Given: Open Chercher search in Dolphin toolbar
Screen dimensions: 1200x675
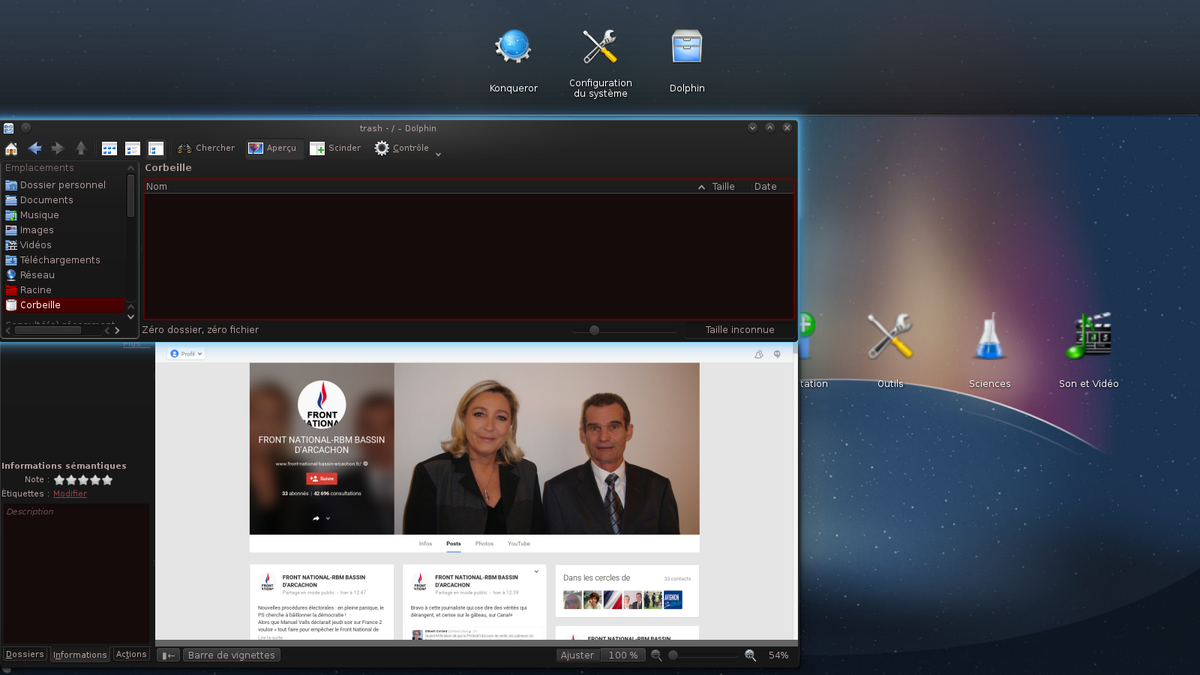Looking at the screenshot, I should [206, 148].
